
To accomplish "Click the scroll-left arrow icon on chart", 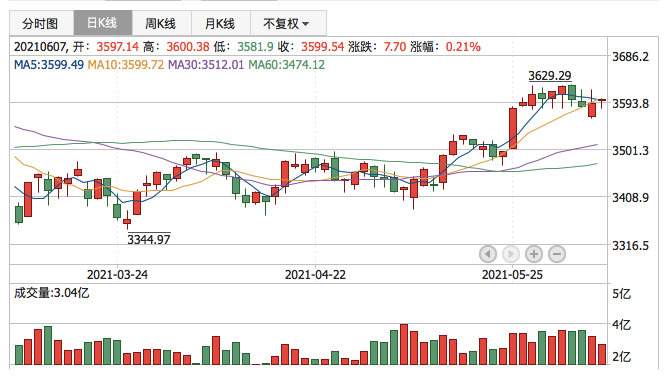I will click(x=488, y=254).
